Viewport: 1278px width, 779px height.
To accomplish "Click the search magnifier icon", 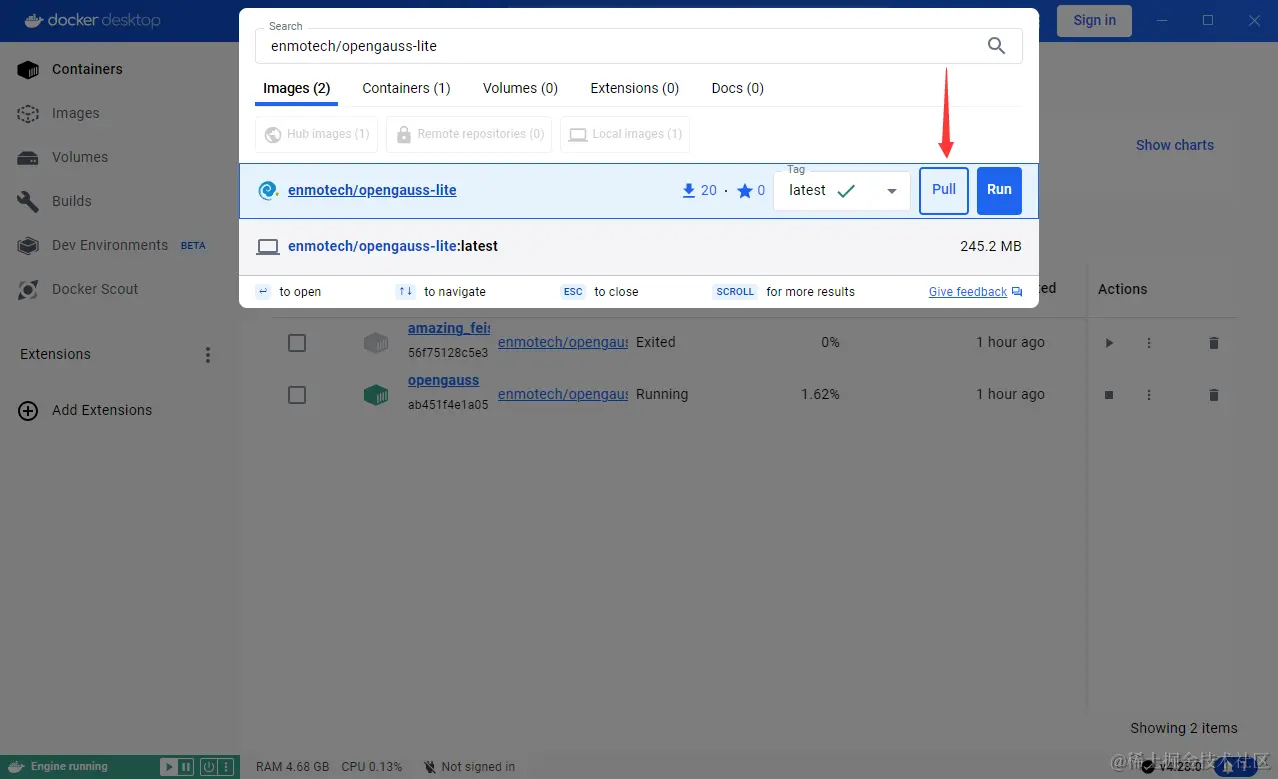I will (x=996, y=46).
